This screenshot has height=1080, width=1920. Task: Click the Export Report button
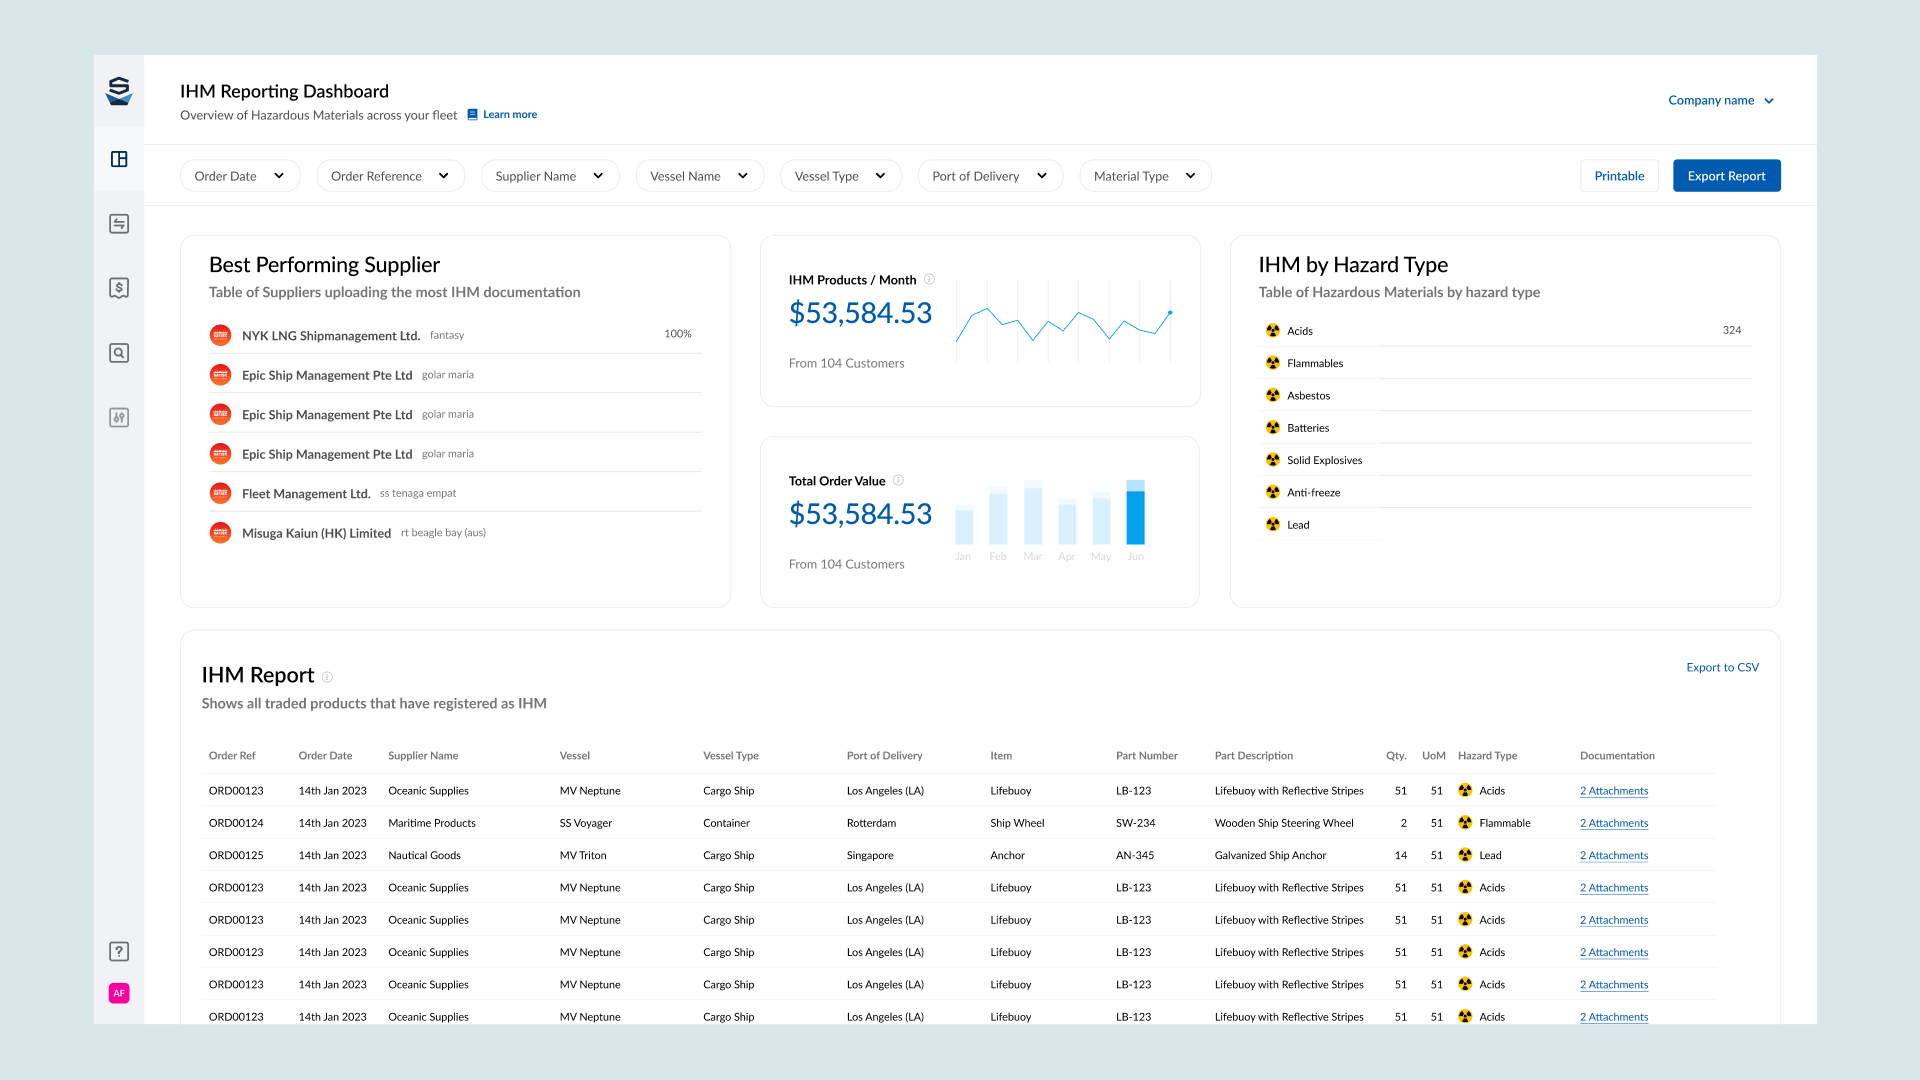(x=1726, y=176)
